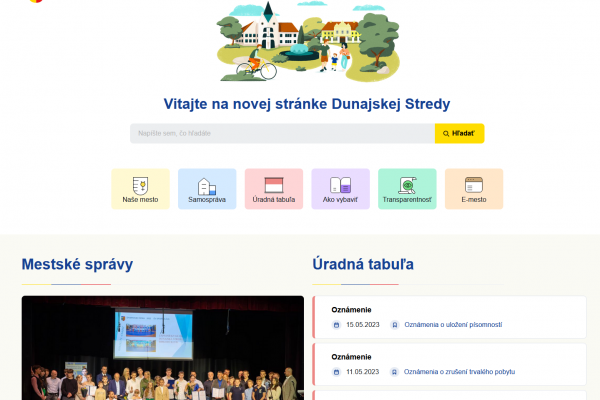The image size is (600, 400).
Task: Open the E-mesto tile
Action: click(474, 189)
